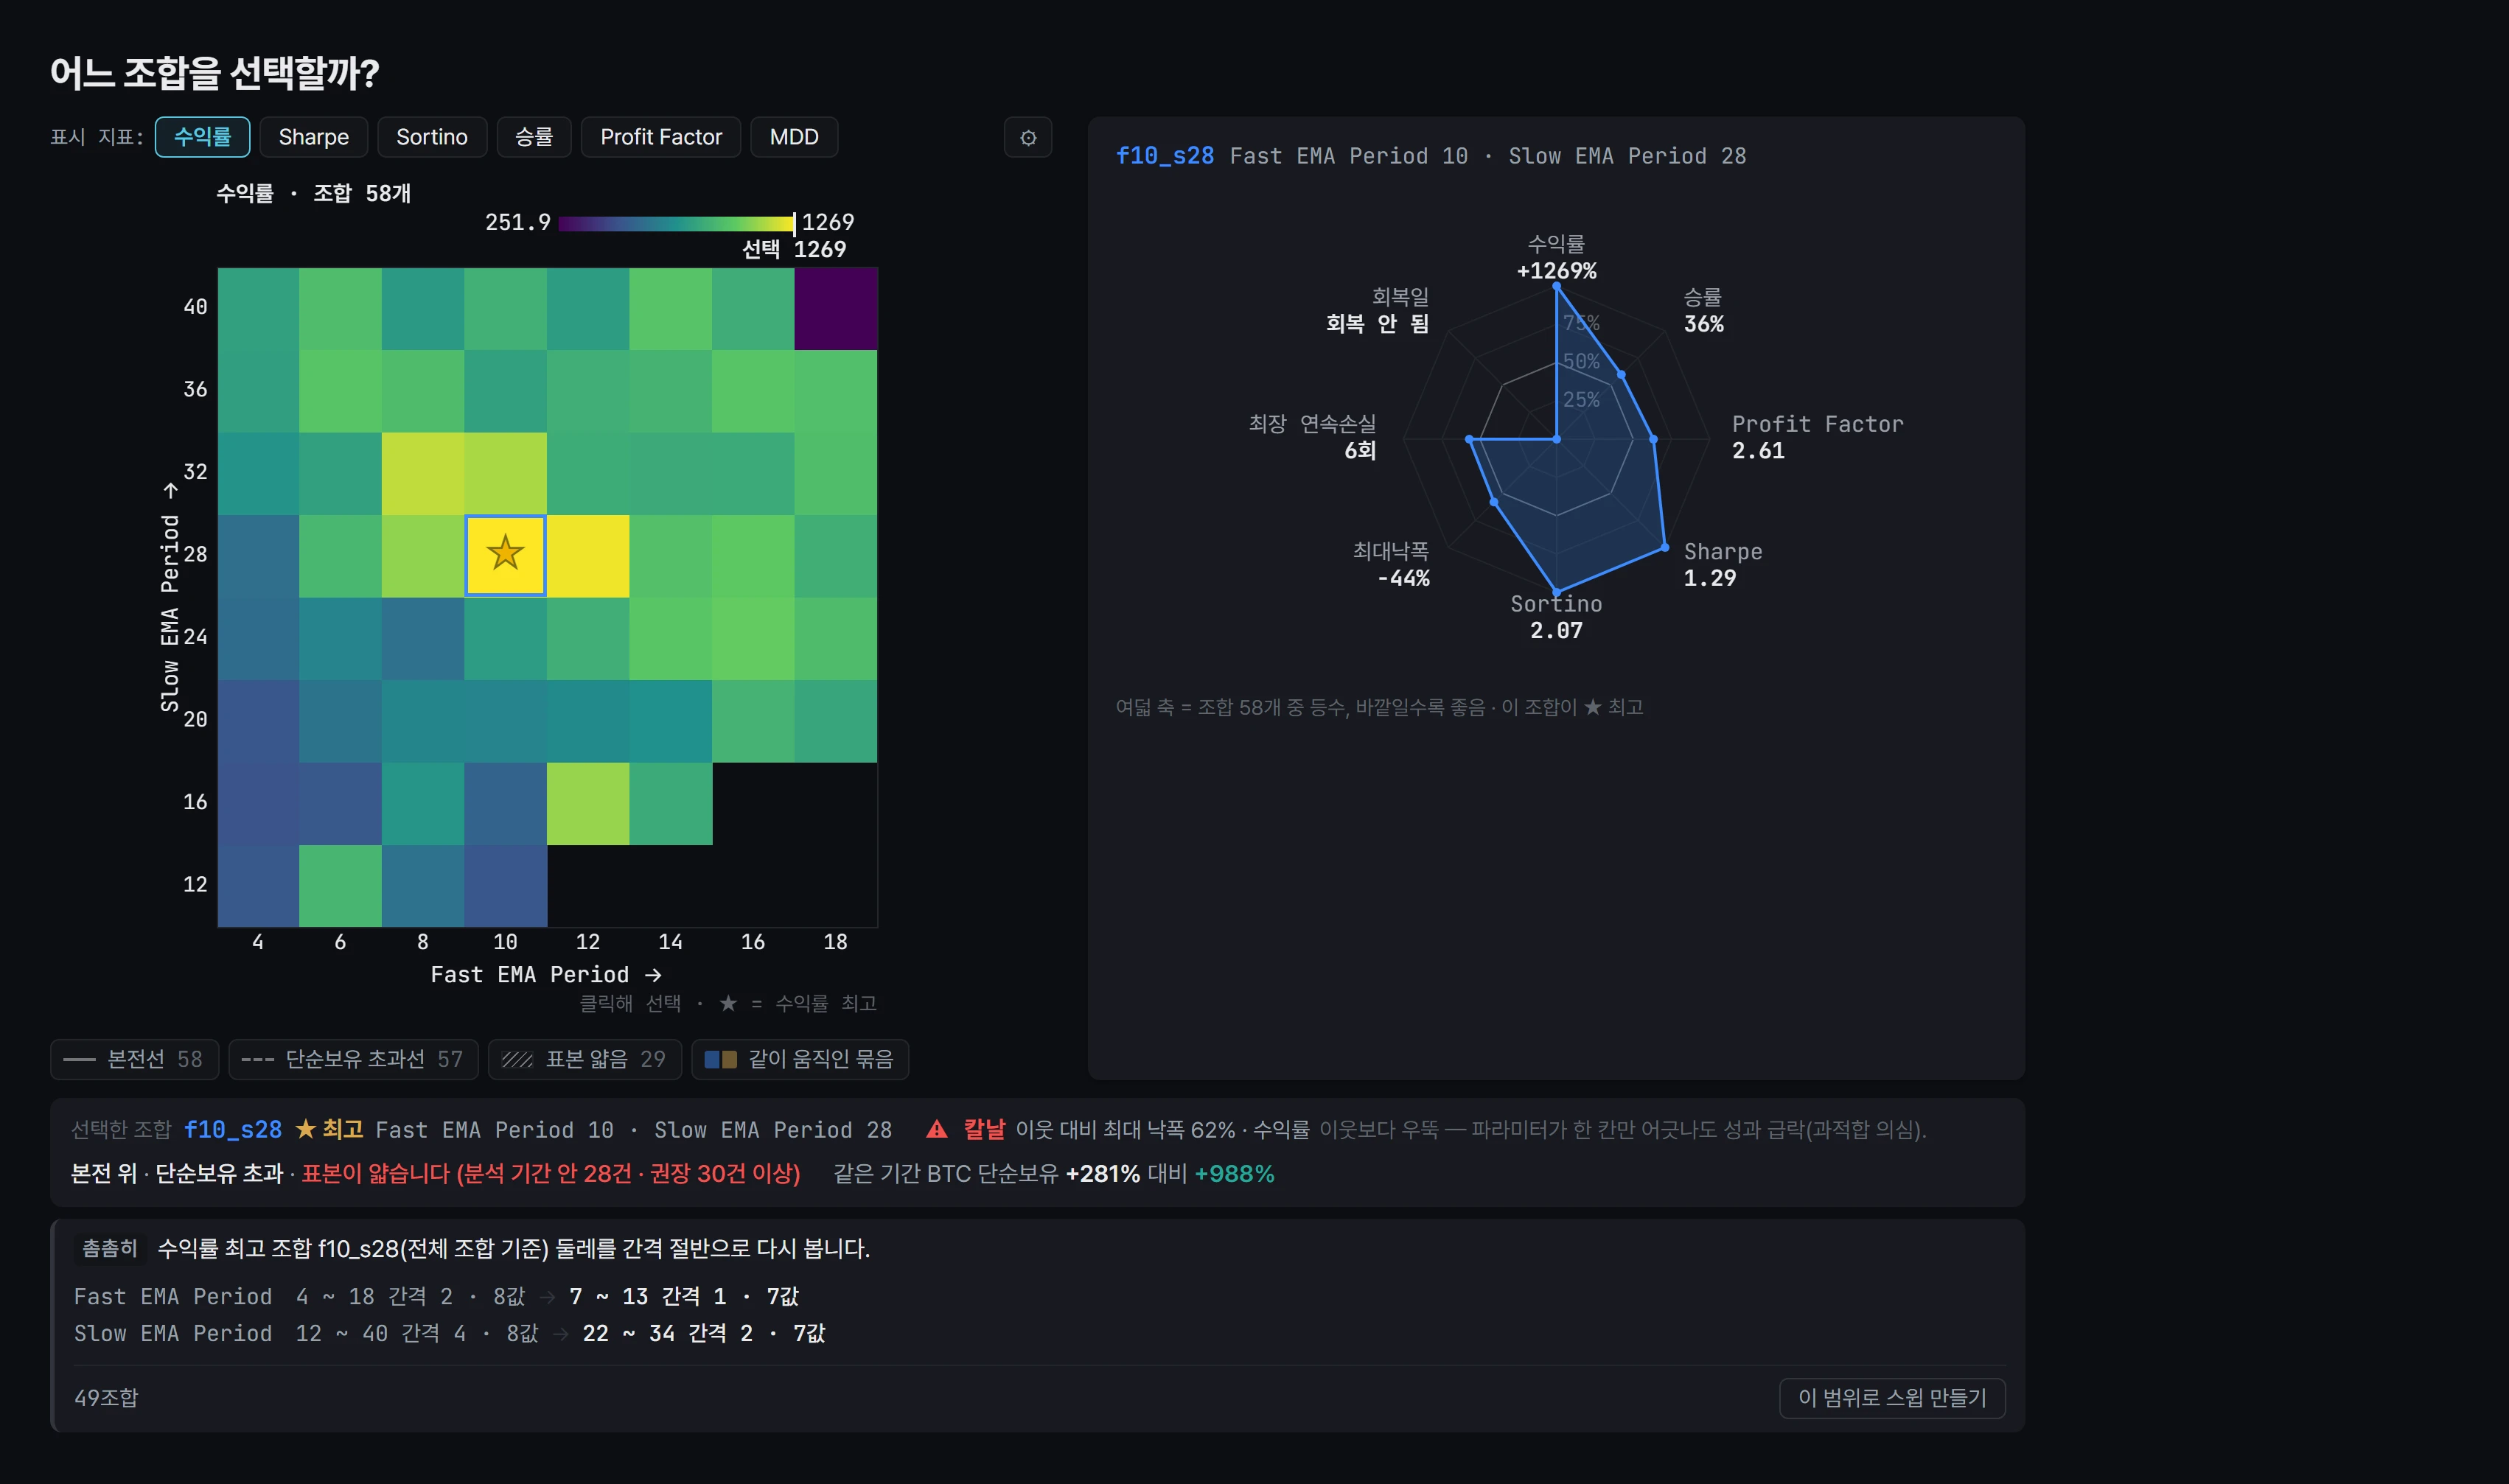Switch to the Sortino metric tab
The width and height of the screenshot is (2509, 1484).
pos(431,137)
